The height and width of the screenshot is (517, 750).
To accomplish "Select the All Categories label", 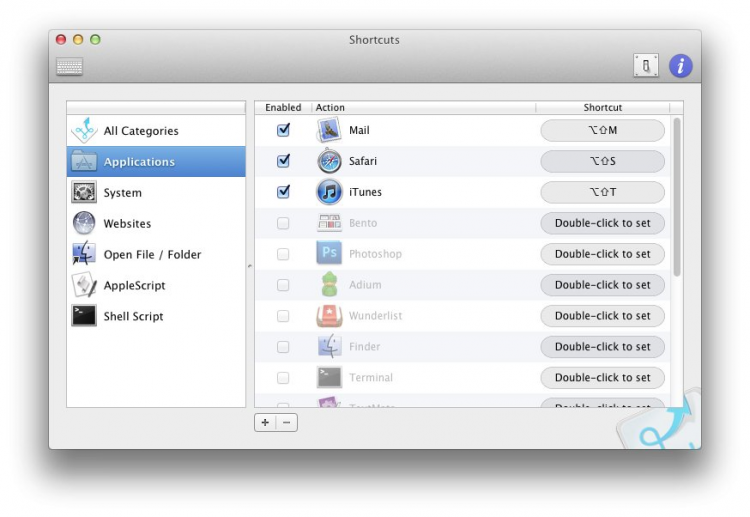I will [x=141, y=131].
